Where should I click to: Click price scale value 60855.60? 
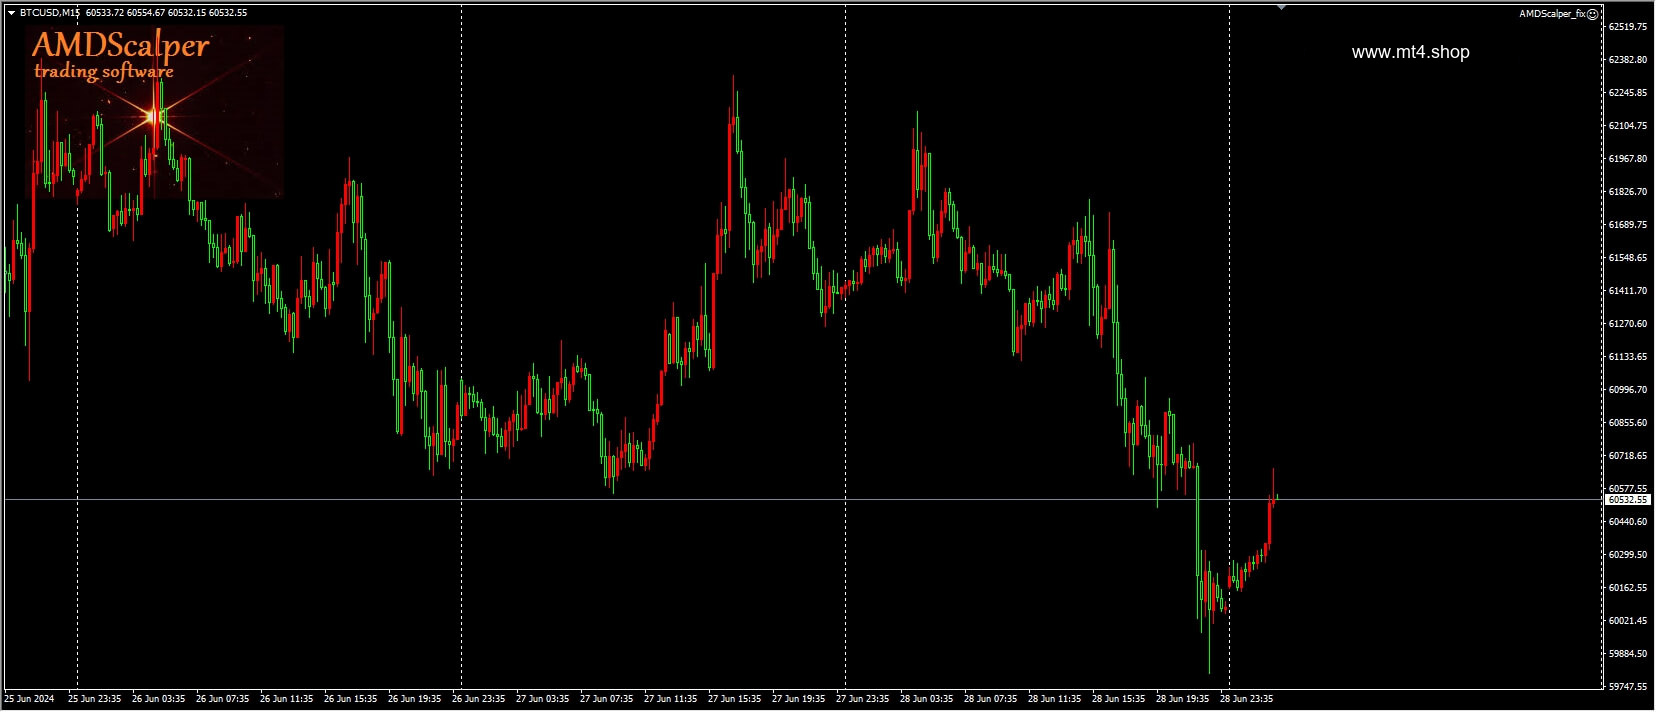click(1627, 423)
